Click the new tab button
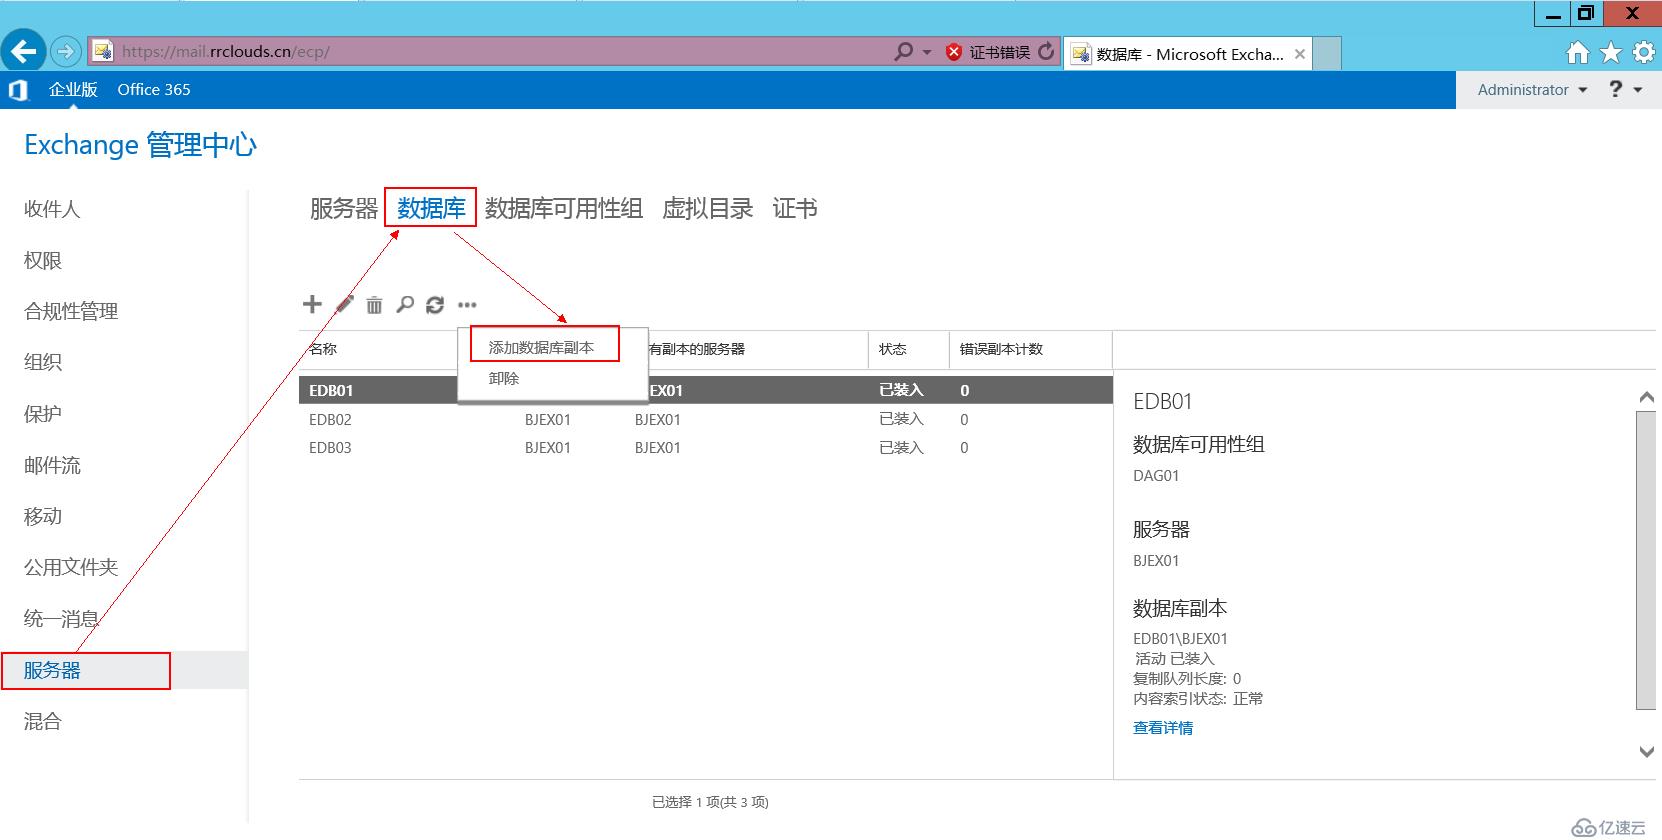The image size is (1662, 840). tap(1327, 54)
